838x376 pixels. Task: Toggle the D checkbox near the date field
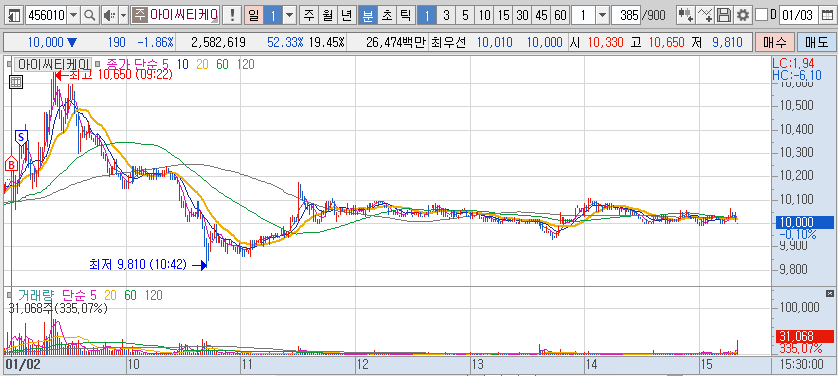coord(761,15)
